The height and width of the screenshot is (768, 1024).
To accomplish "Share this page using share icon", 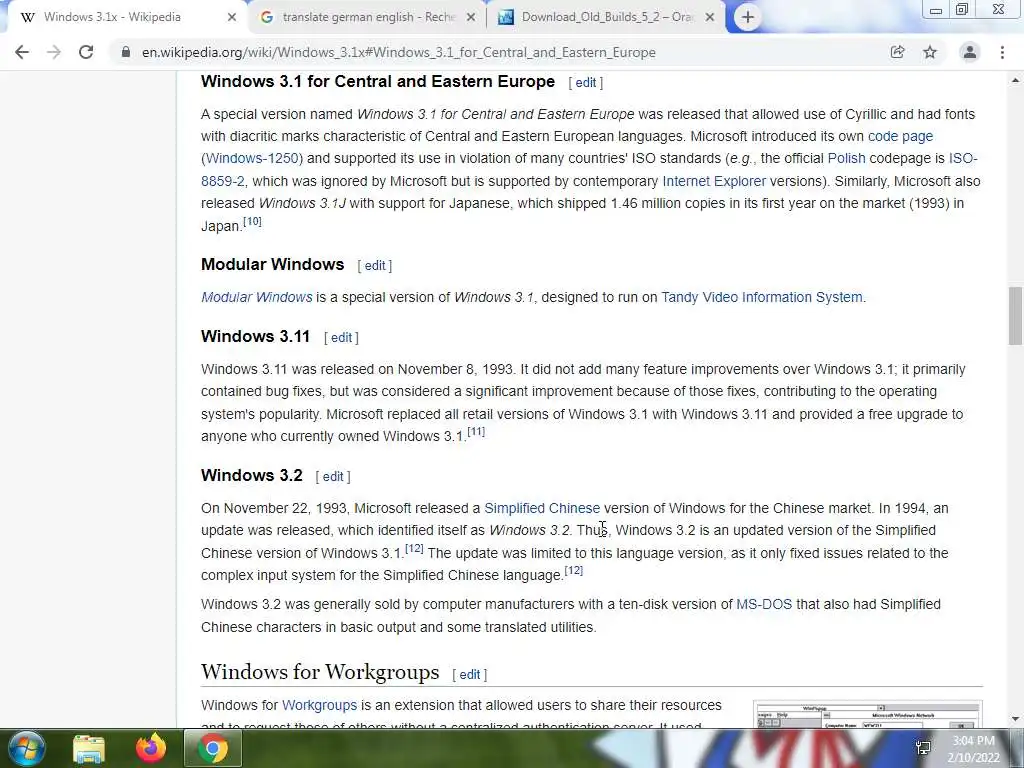I will pos(897,52).
